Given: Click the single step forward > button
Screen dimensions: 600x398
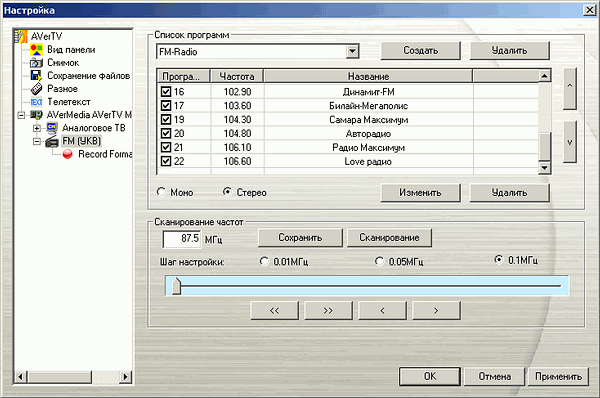Looking at the screenshot, I should (436, 310).
